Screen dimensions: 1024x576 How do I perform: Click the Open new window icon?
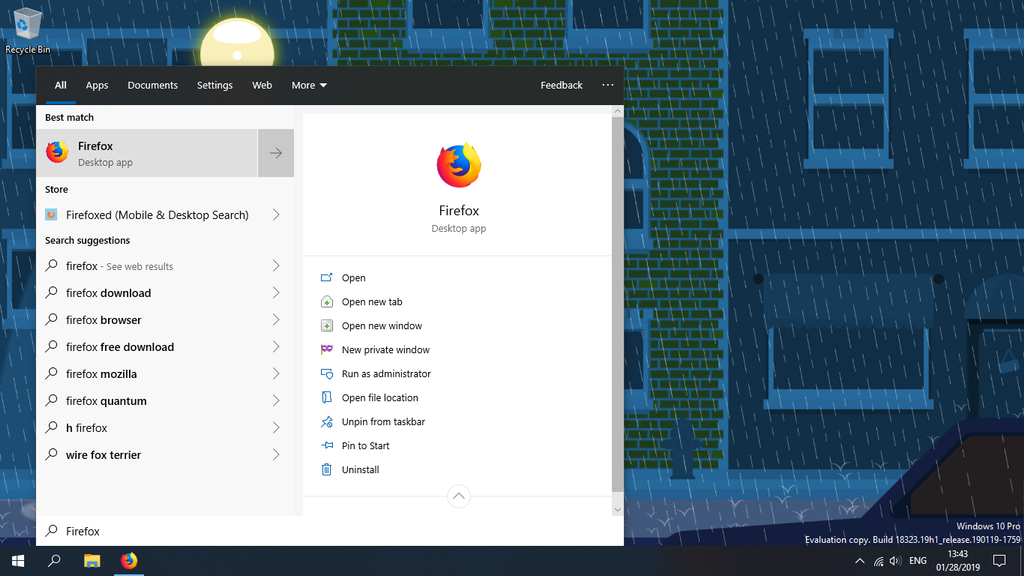(x=327, y=326)
